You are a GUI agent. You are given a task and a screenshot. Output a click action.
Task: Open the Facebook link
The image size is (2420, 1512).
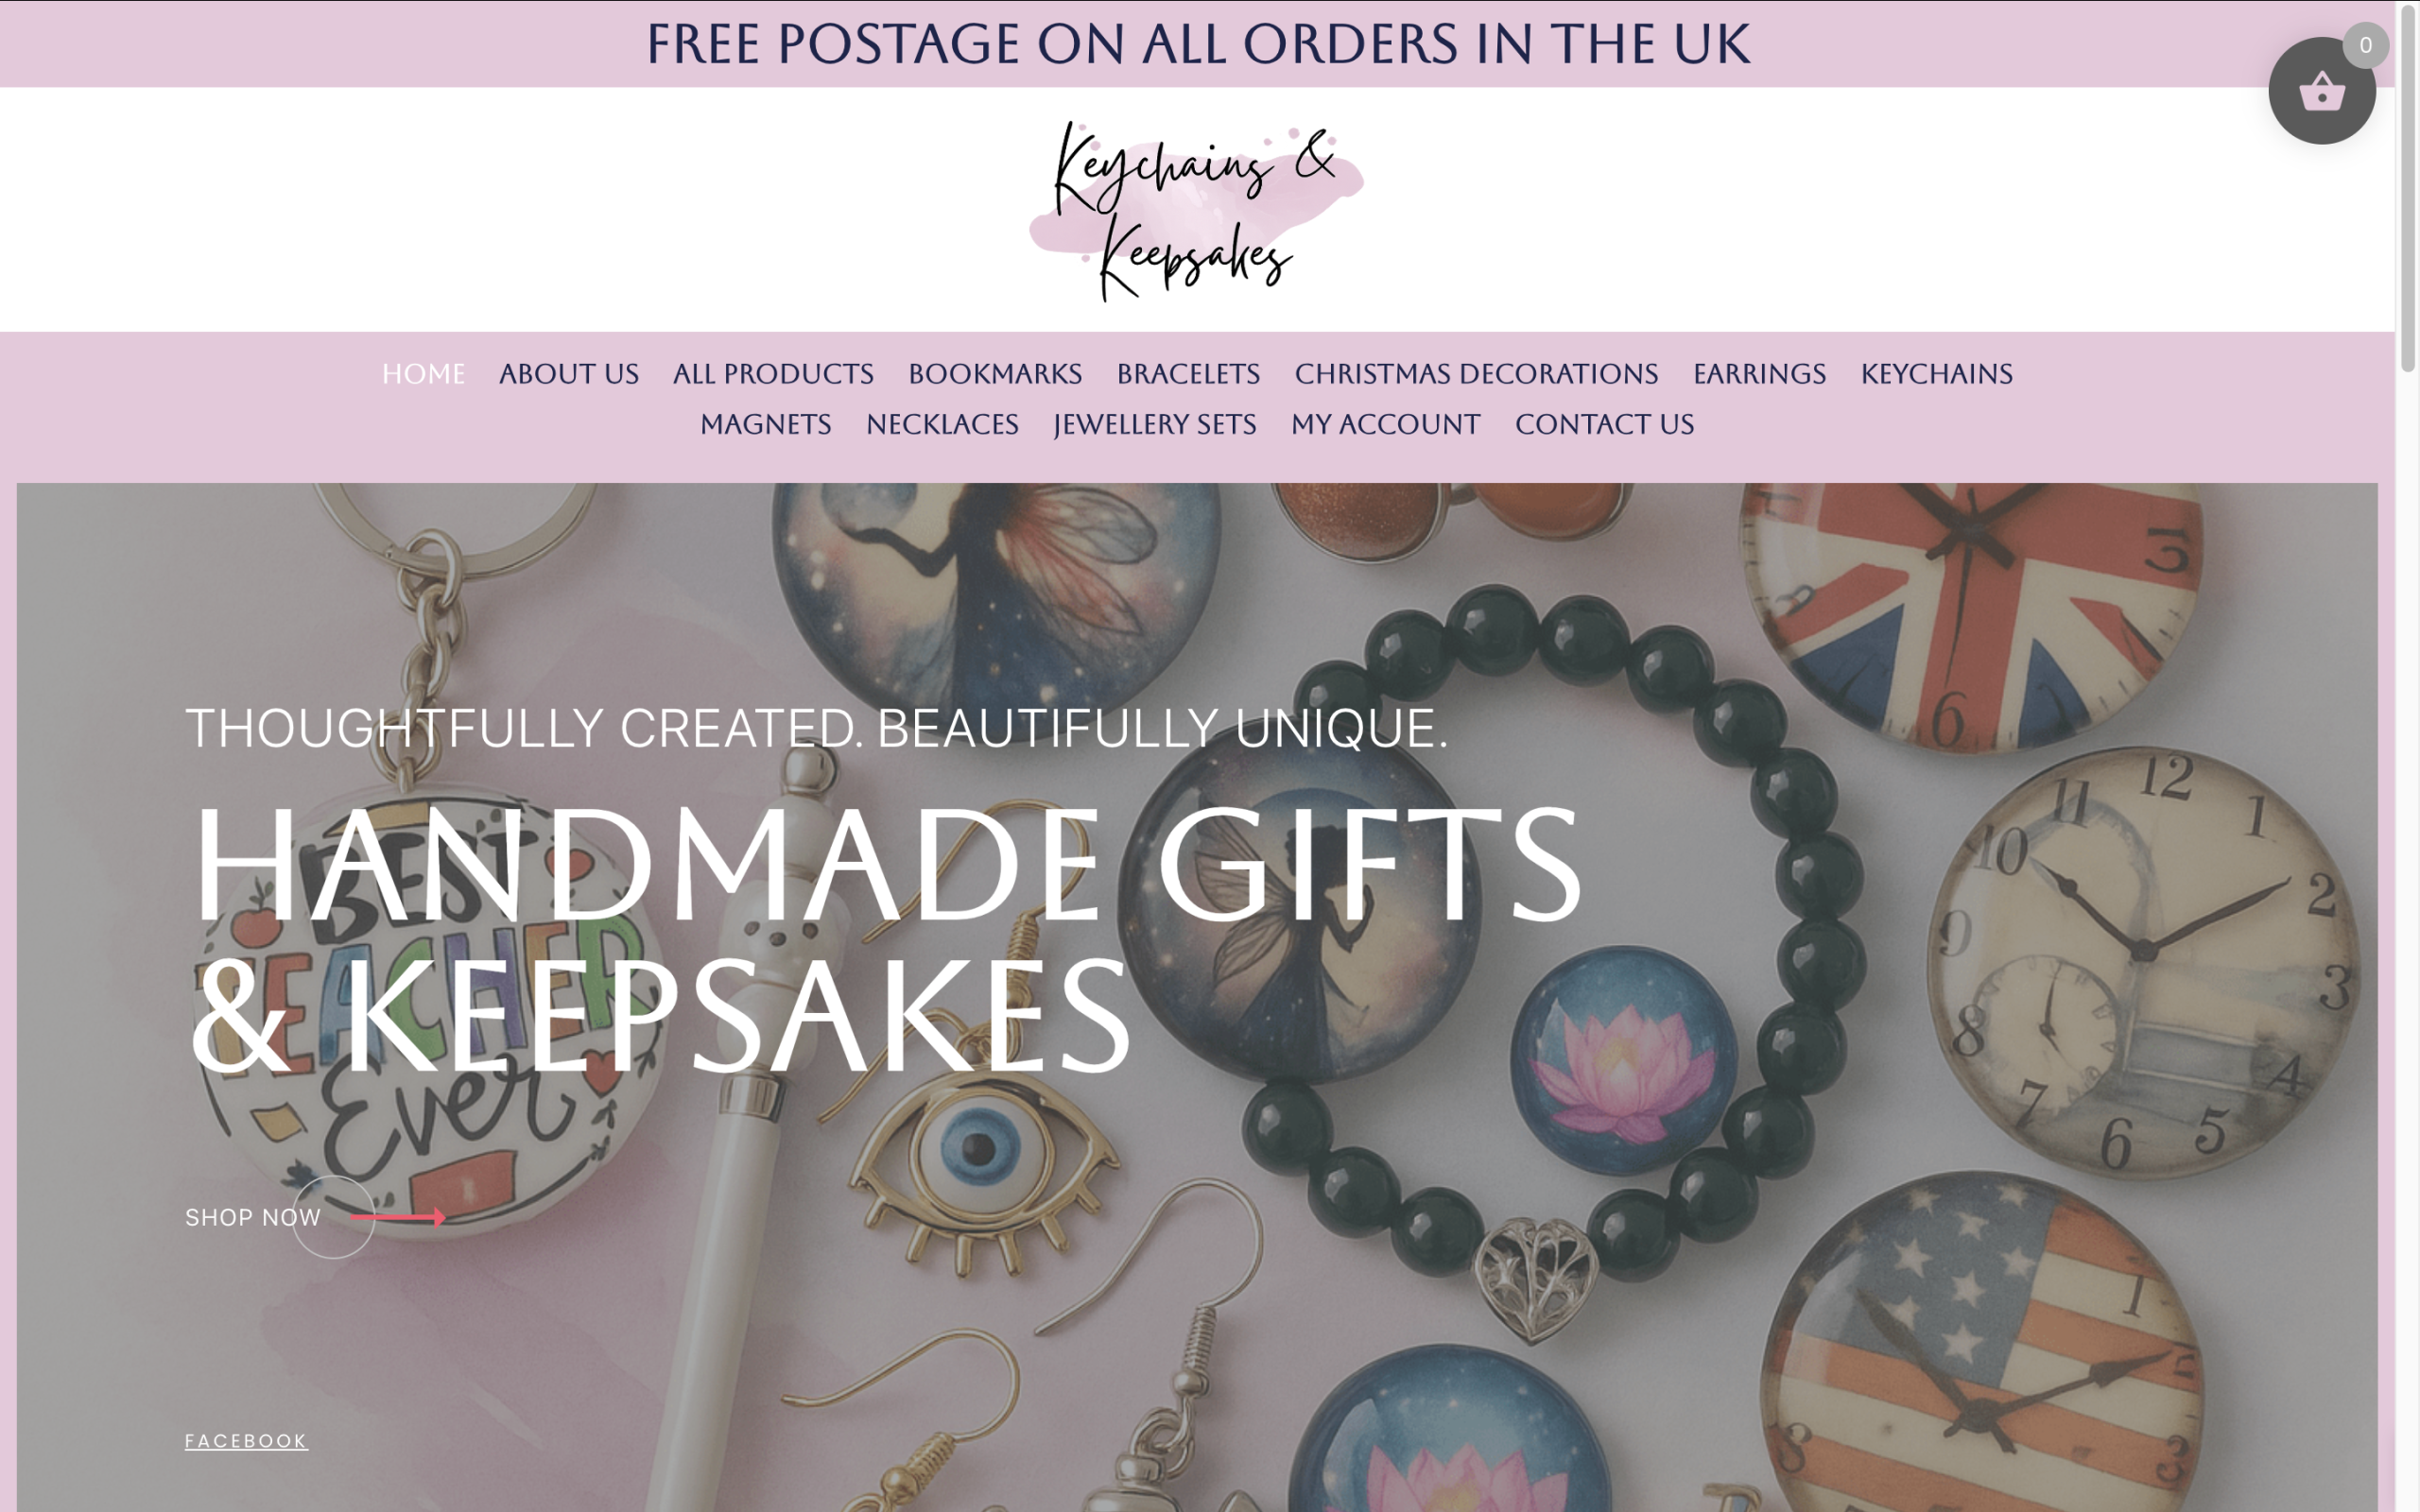pyautogui.click(x=246, y=1441)
